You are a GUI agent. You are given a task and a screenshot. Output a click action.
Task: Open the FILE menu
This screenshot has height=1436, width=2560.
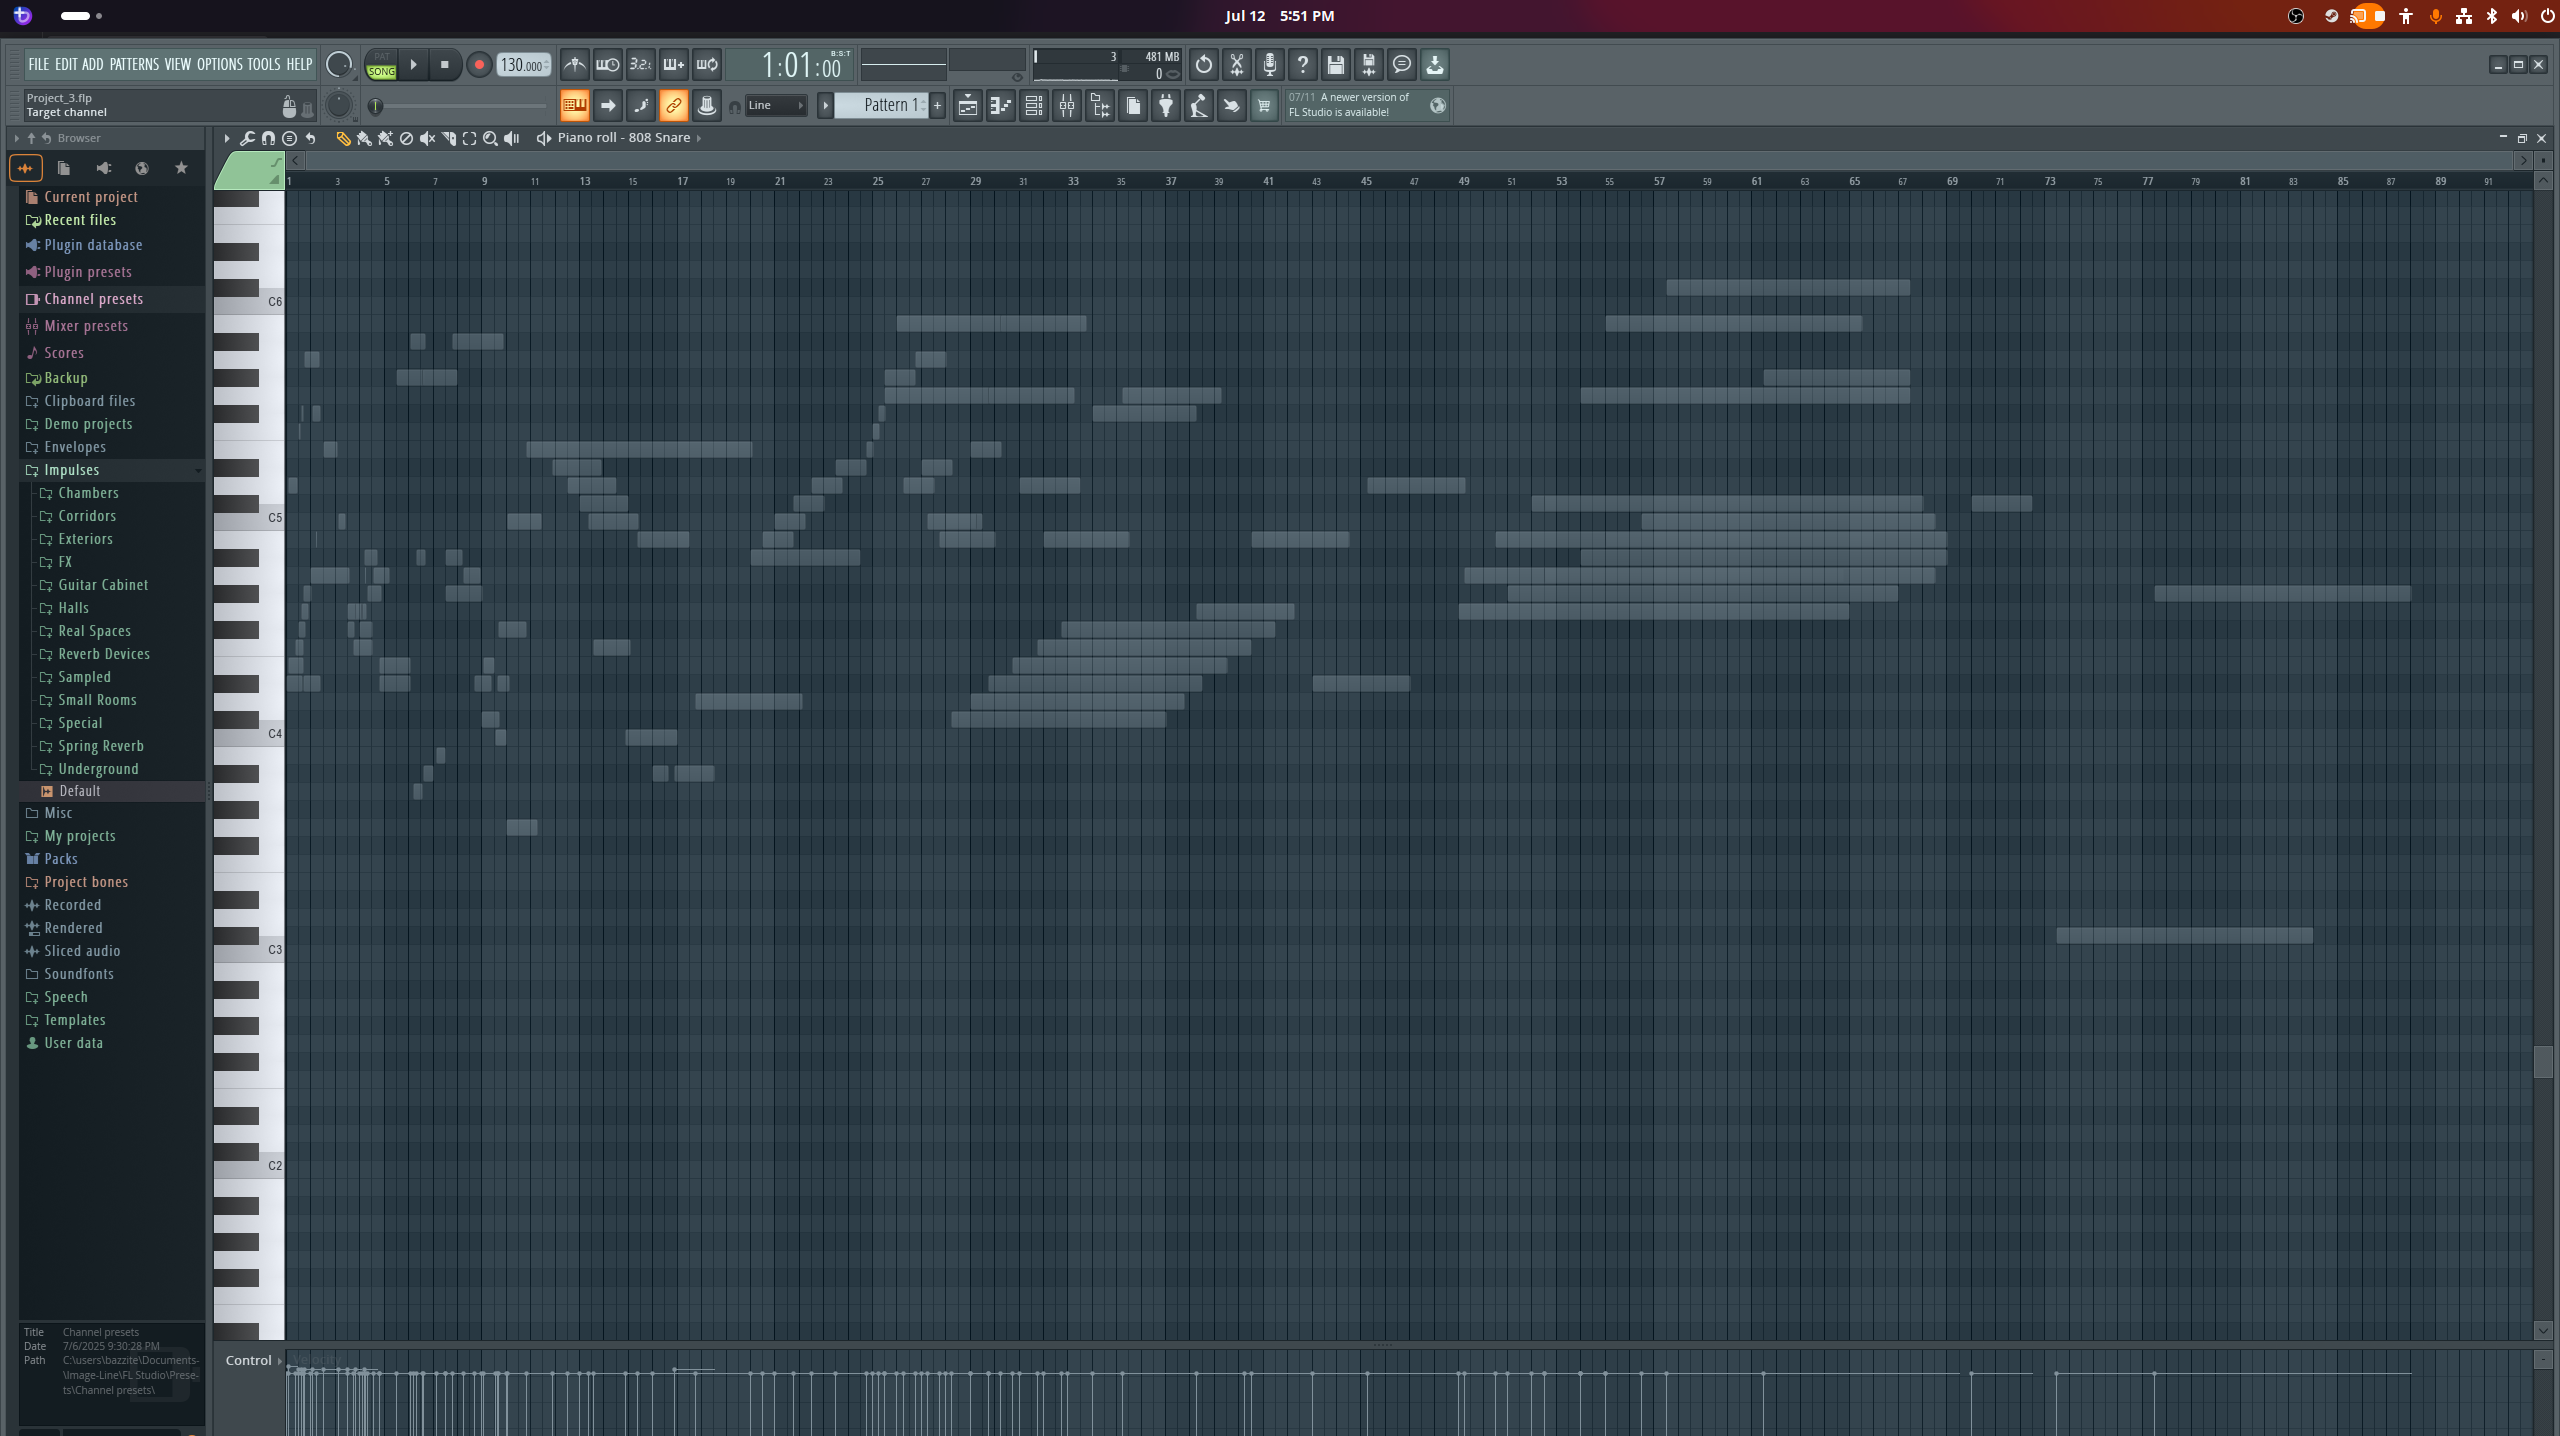(38, 64)
